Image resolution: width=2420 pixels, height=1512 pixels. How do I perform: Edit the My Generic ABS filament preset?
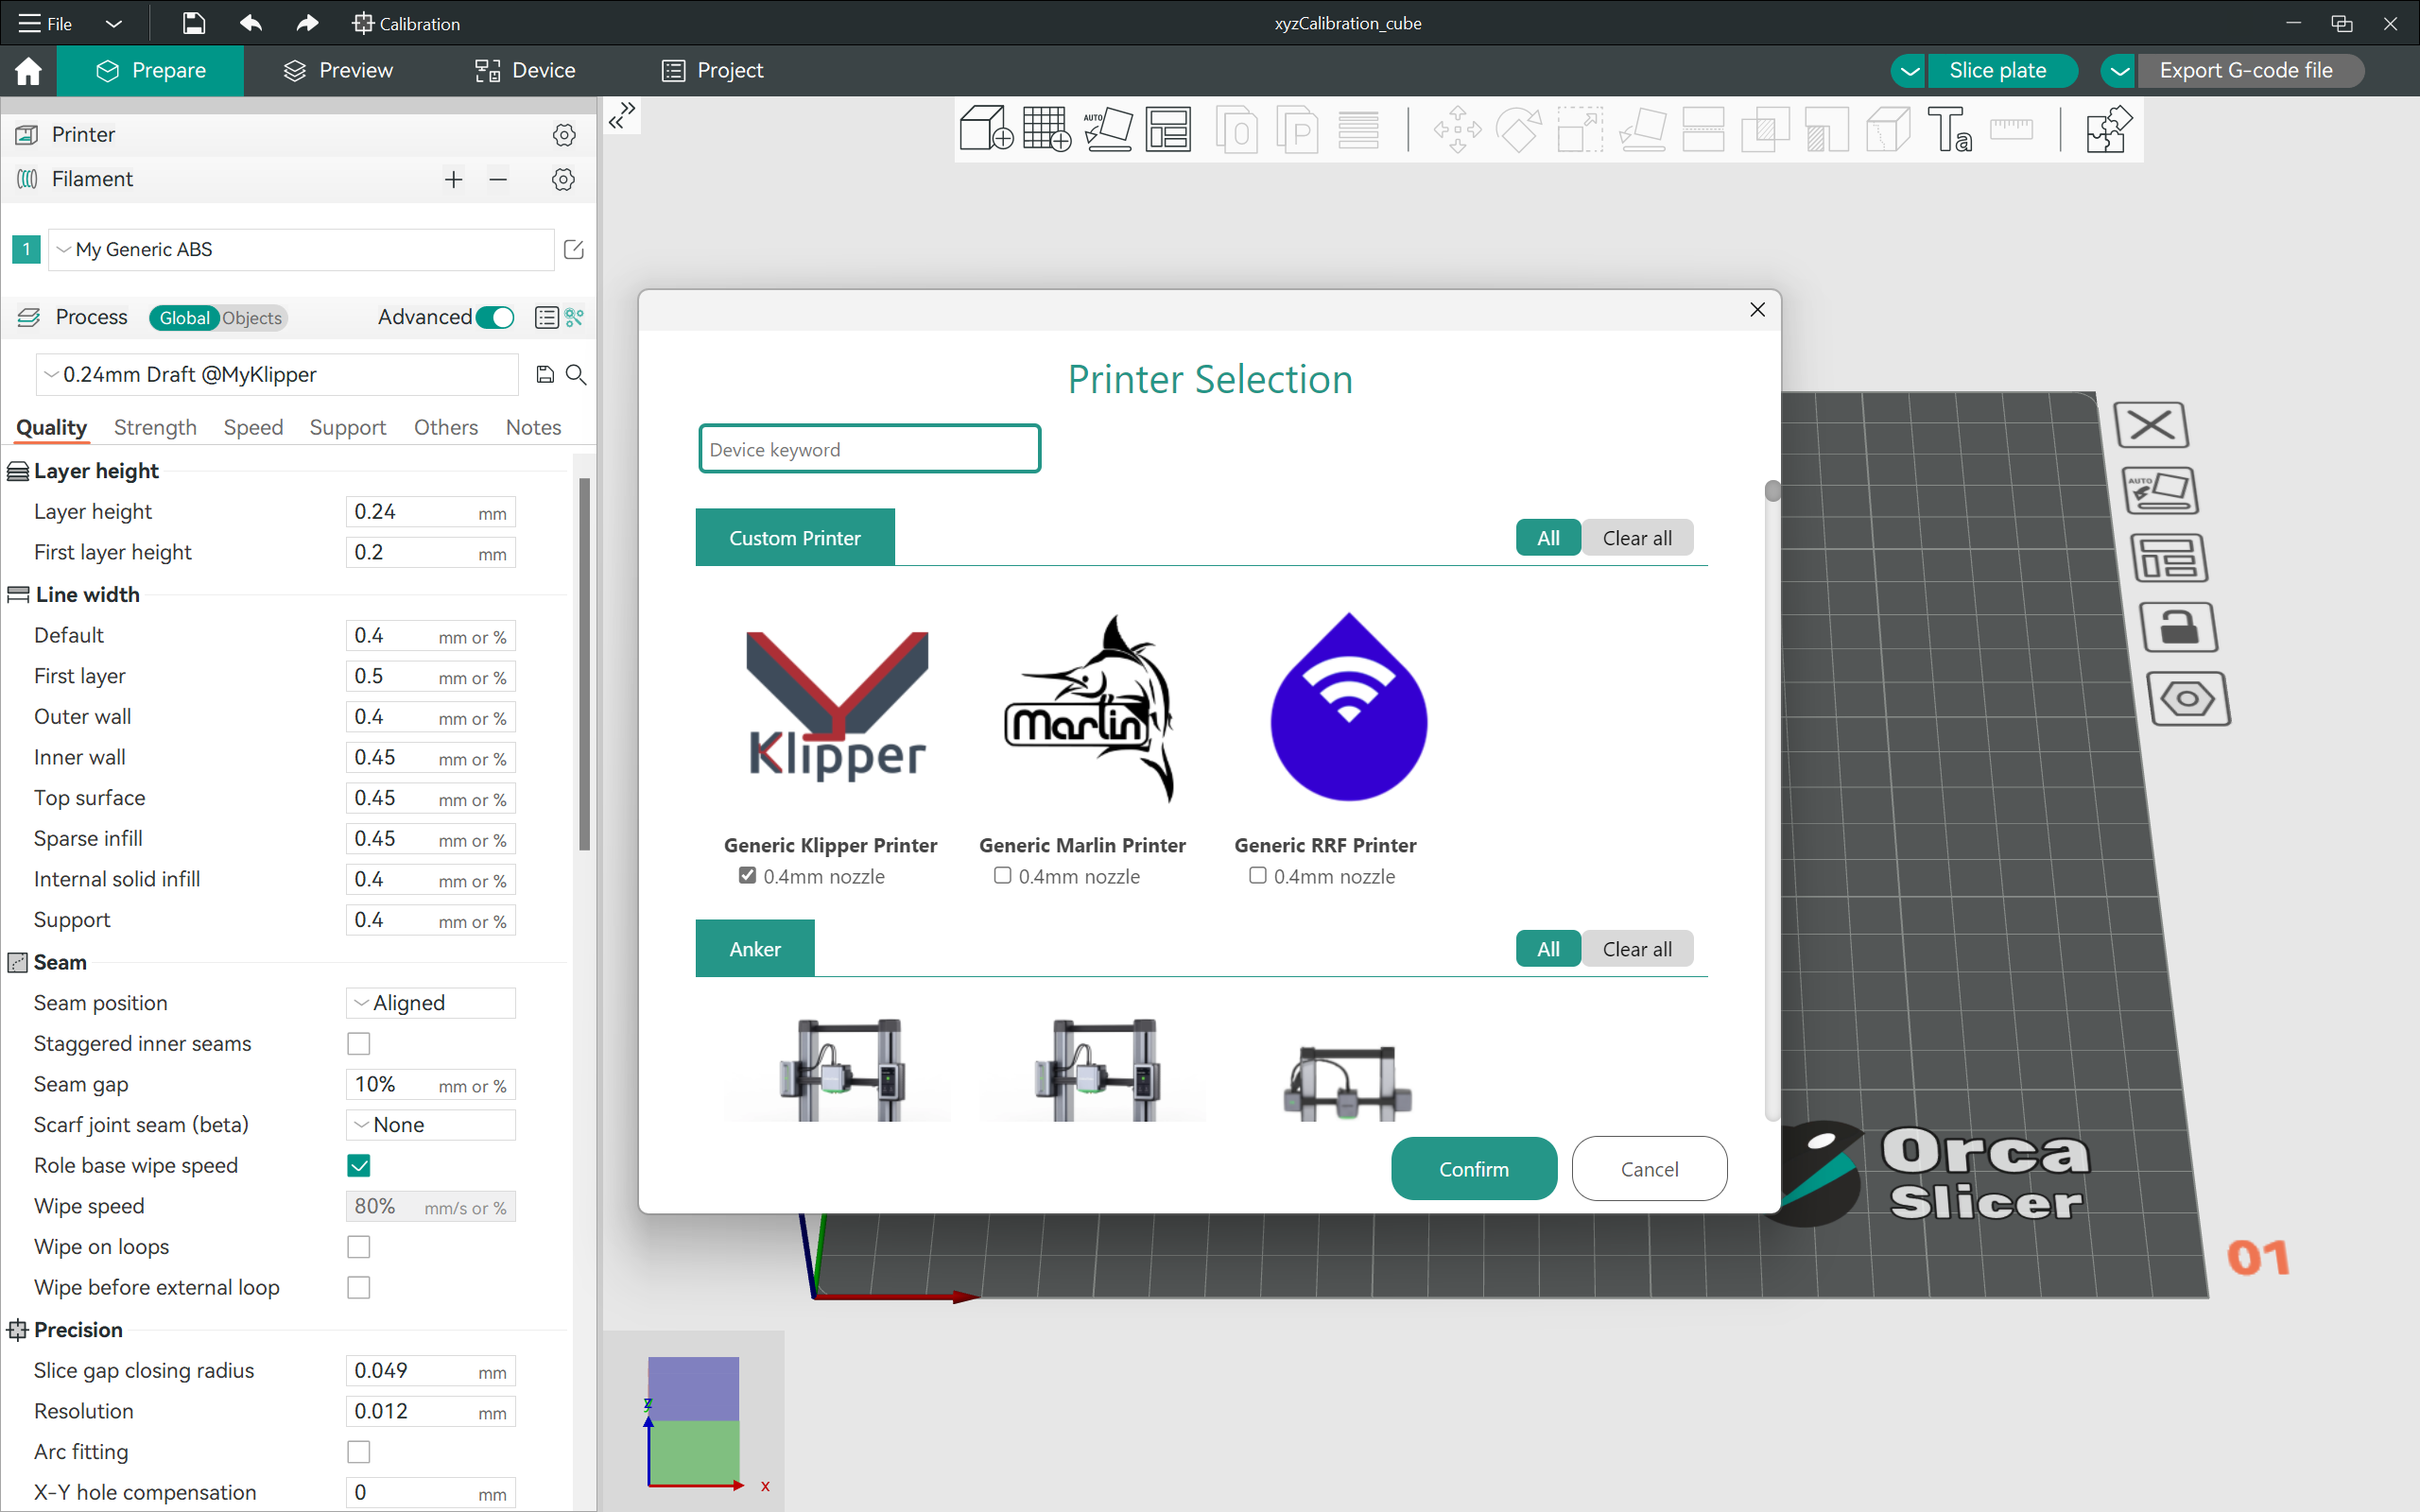click(574, 249)
